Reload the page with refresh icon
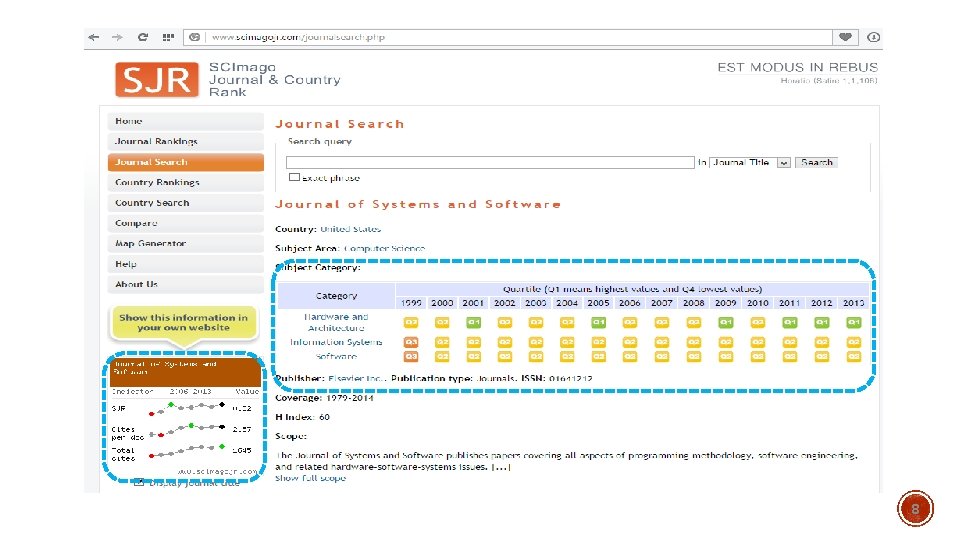 [143, 37]
